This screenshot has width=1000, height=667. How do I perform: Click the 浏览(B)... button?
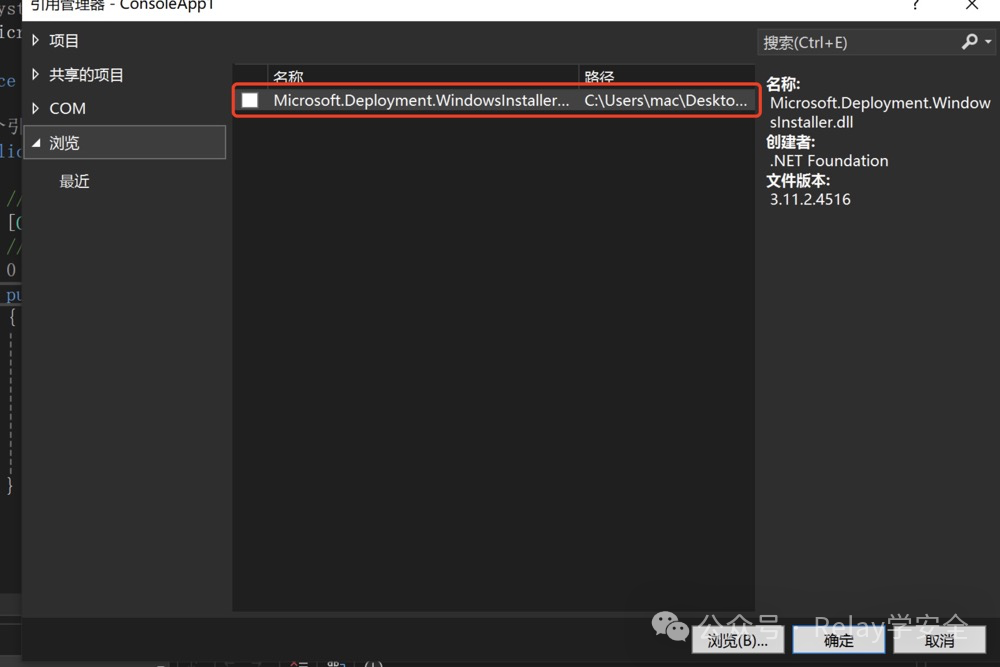tap(737, 640)
